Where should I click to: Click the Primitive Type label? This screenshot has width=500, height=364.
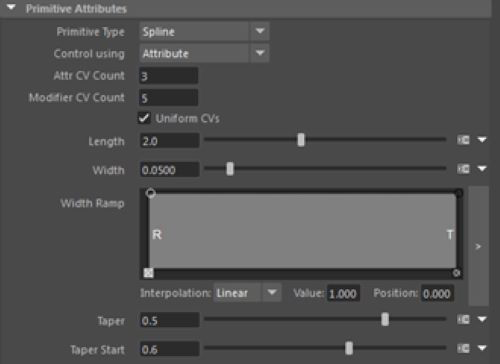point(91,32)
